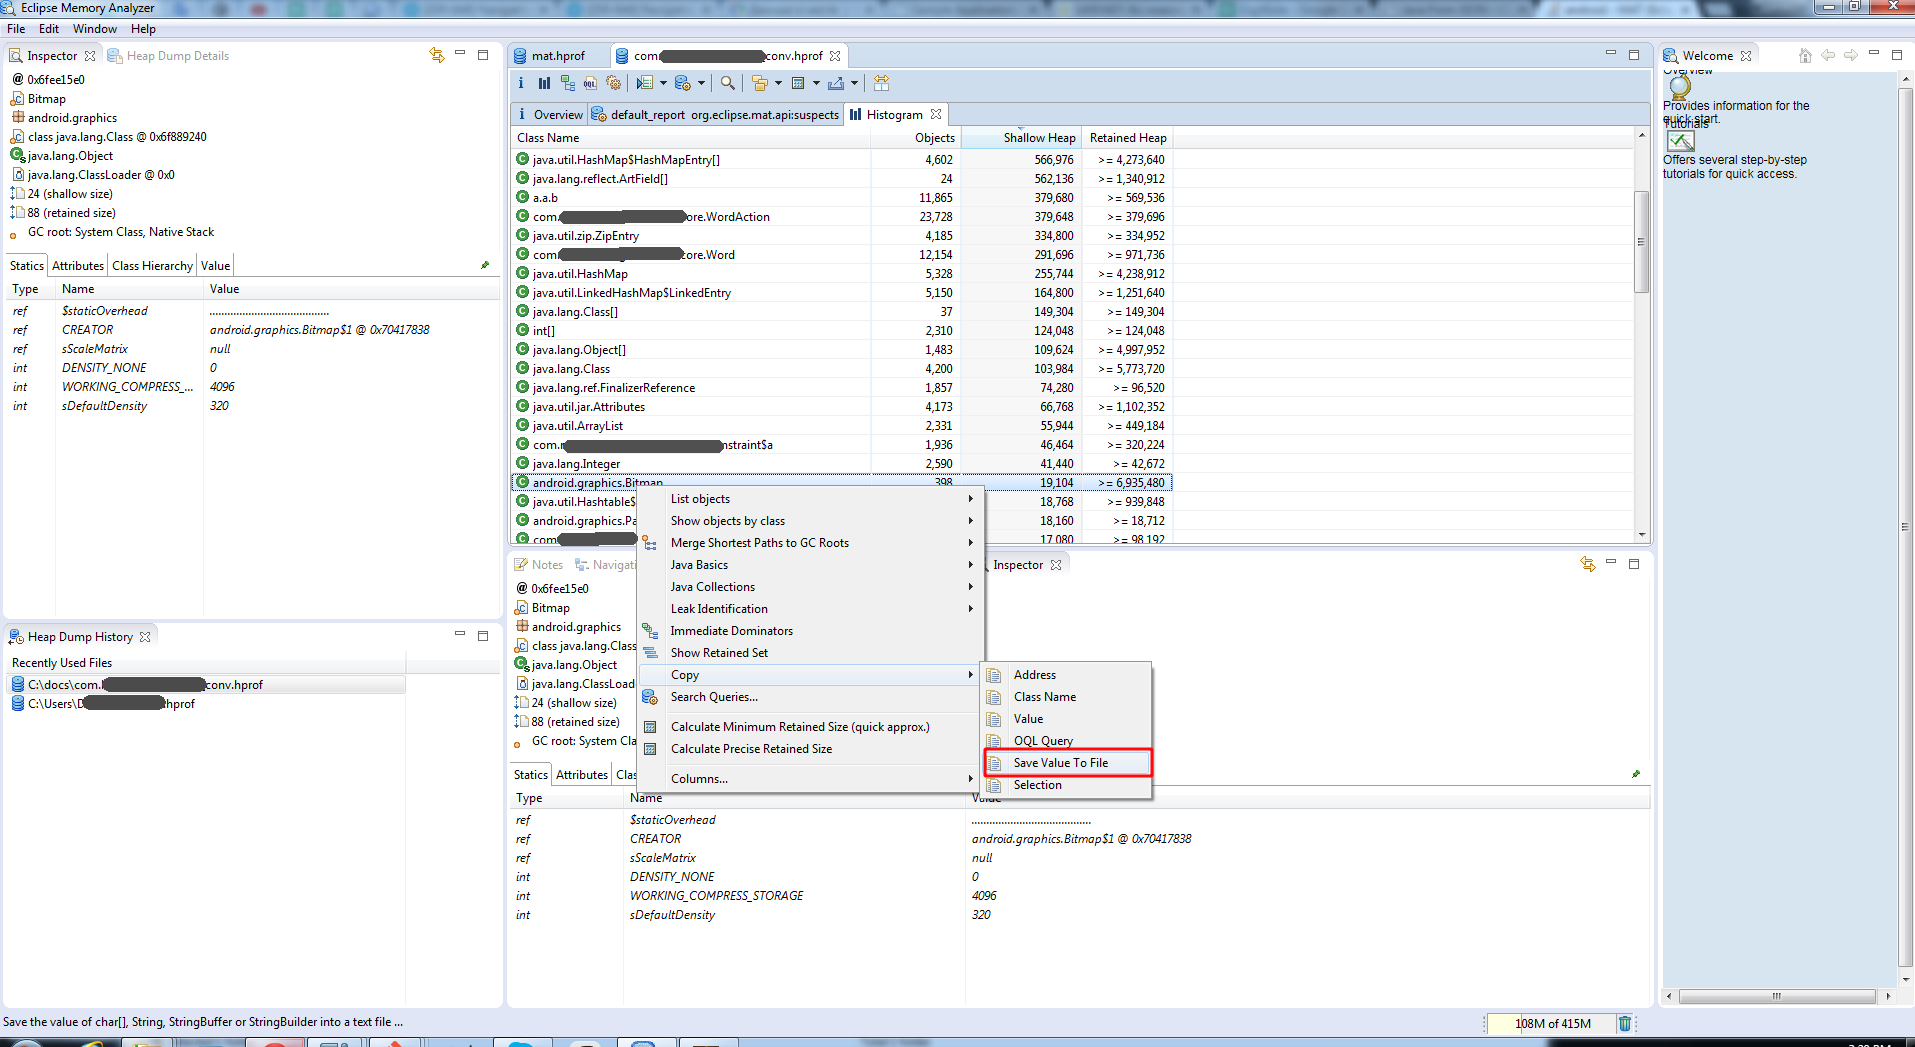Click the Tutorials checklist icon in Welcome
This screenshot has width=1915, height=1047.
(1681, 141)
